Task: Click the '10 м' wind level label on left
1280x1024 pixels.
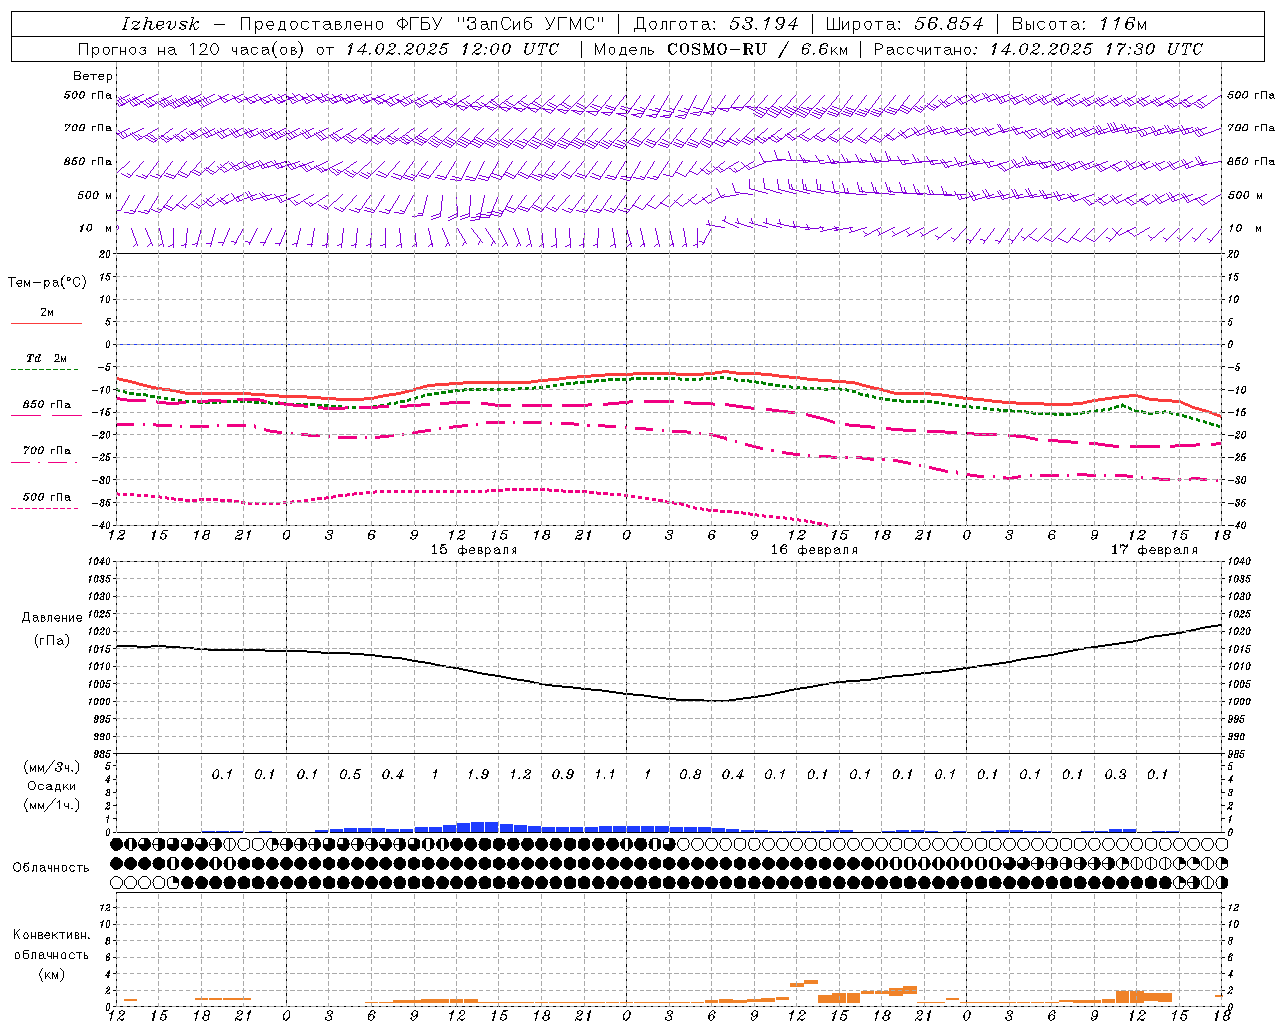Action: [95, 228]
